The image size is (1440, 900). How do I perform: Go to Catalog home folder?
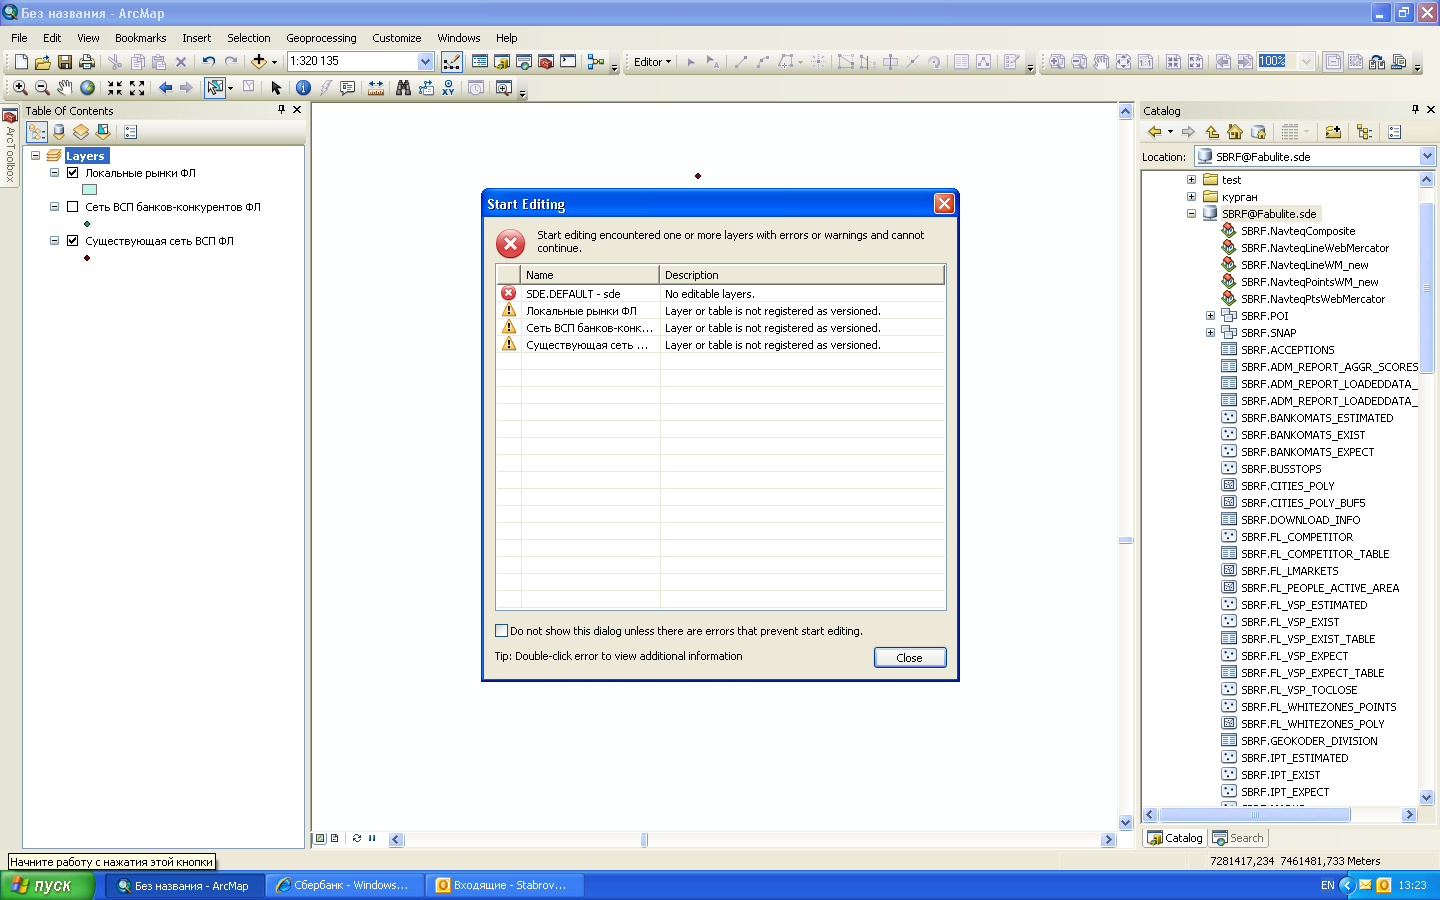click(x=1235, y=132)
